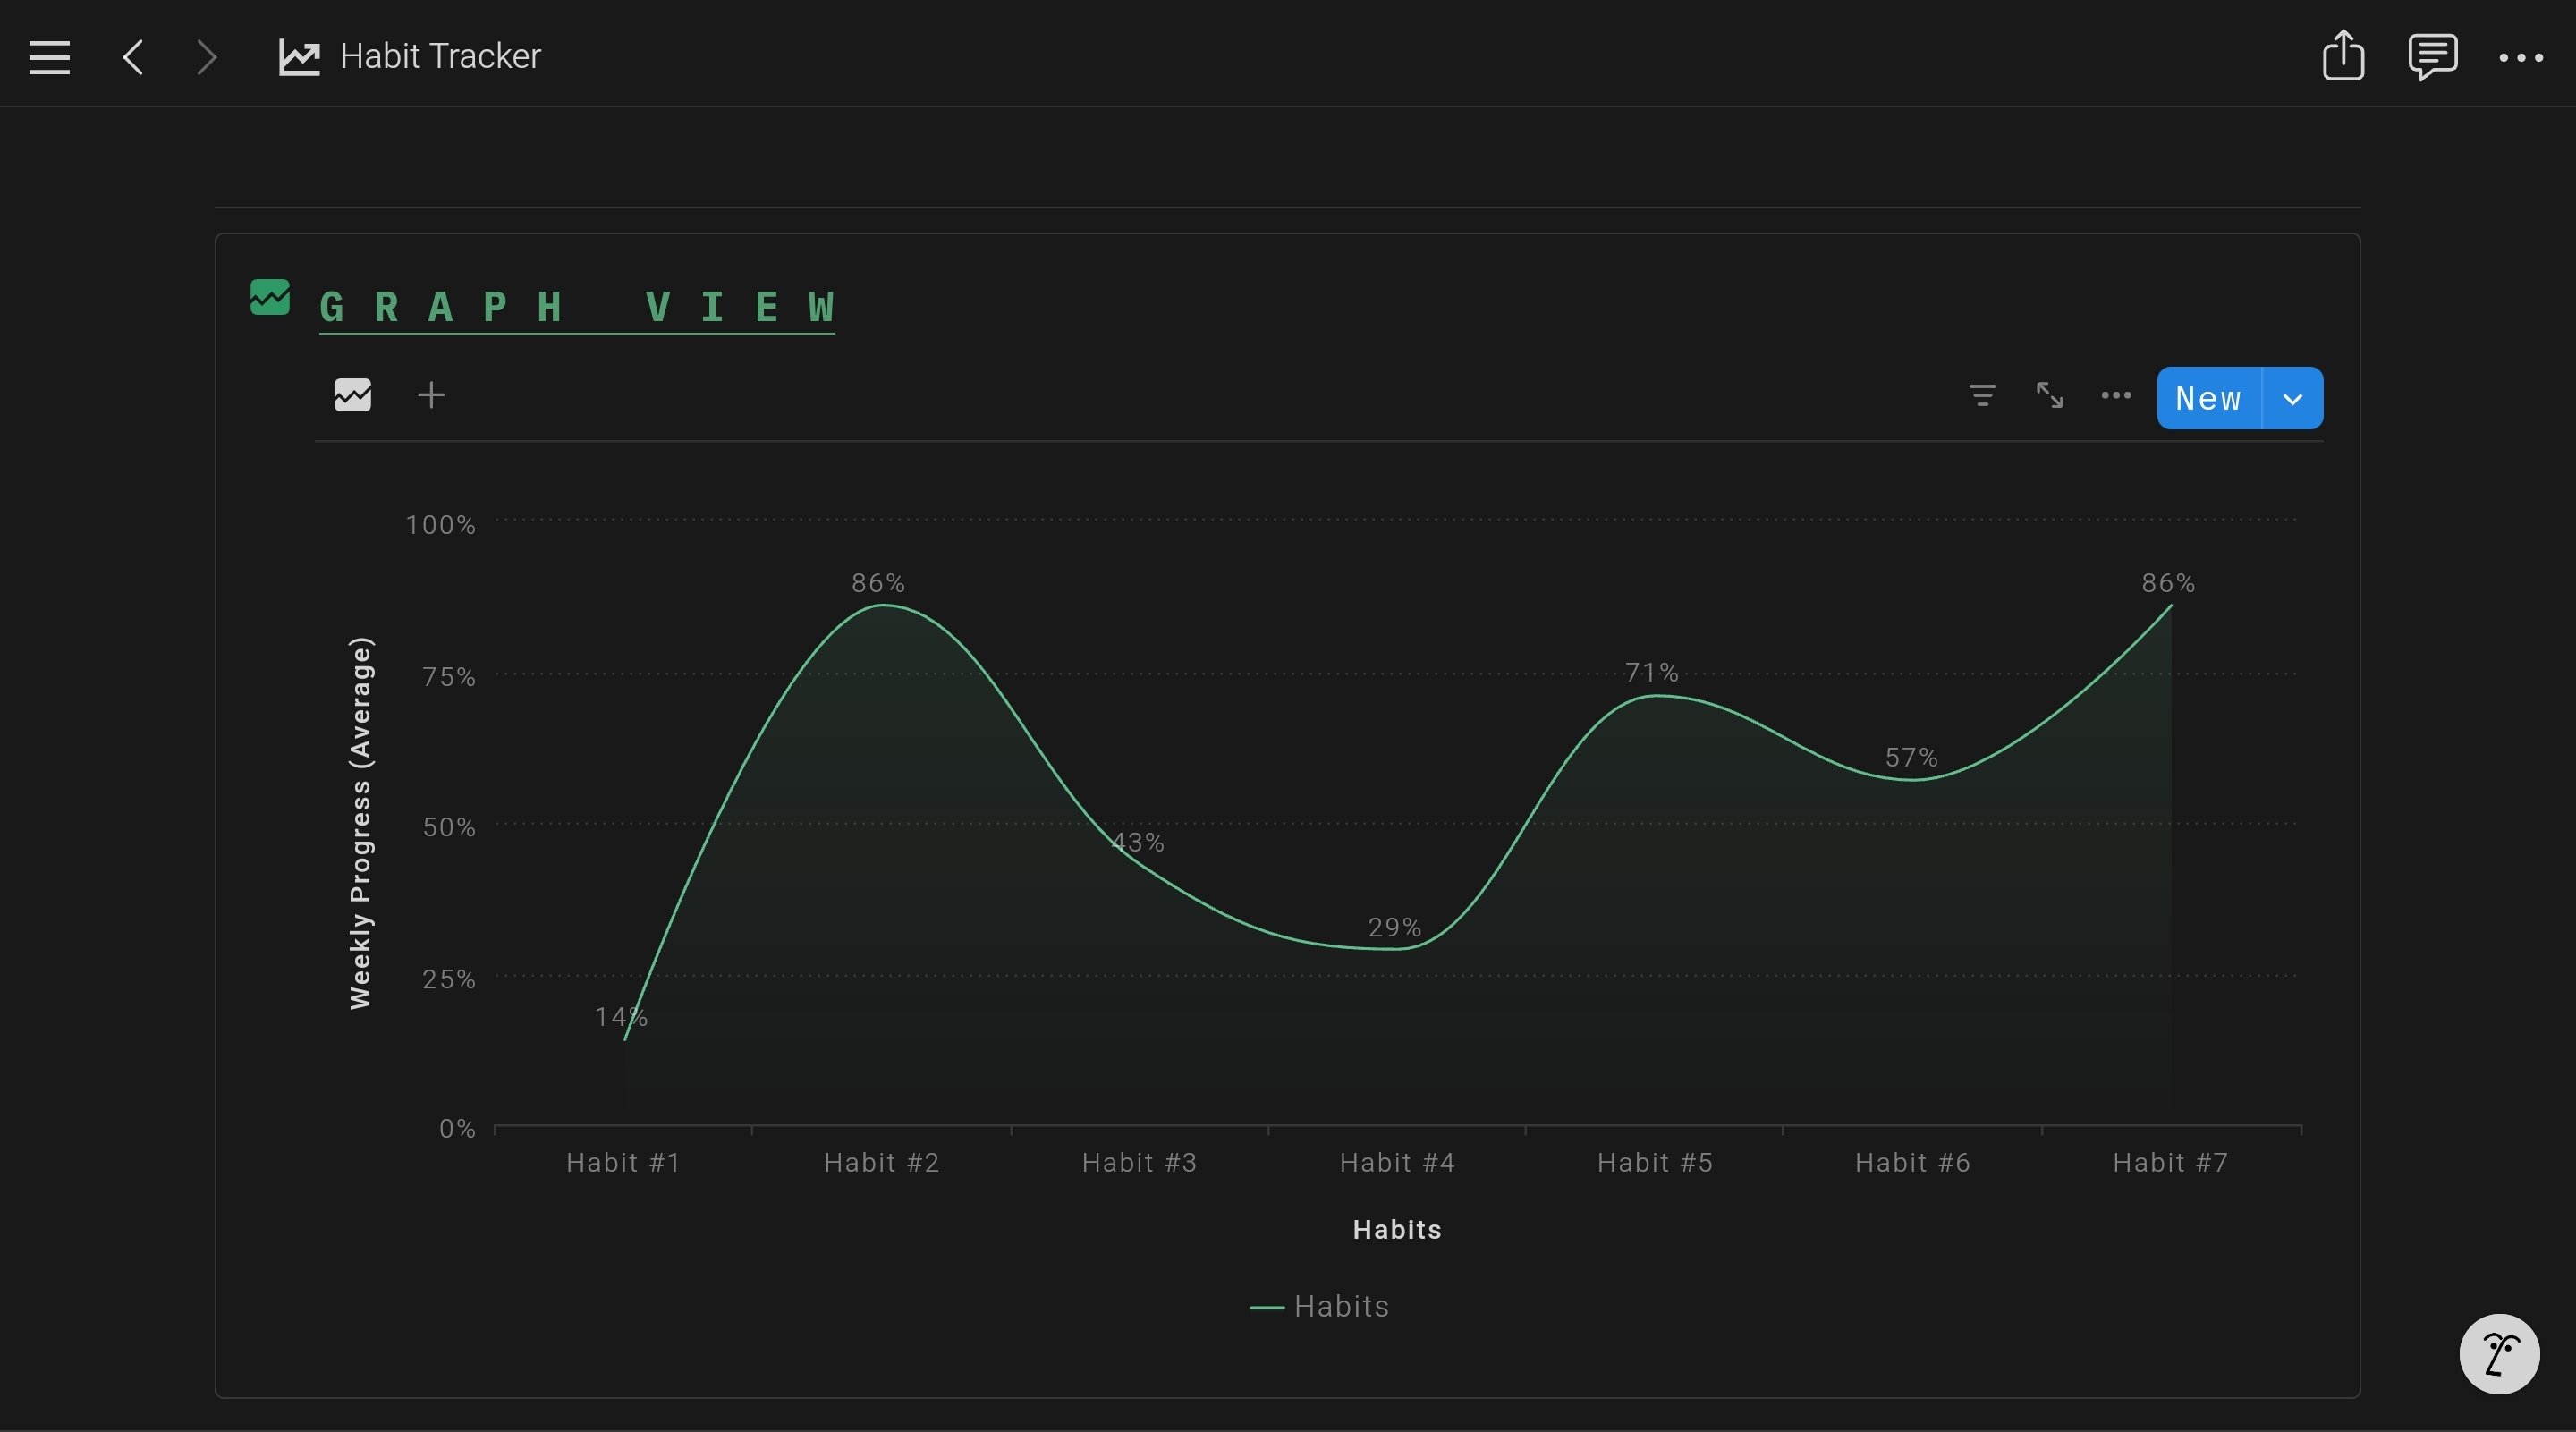Go back with the left arrow
The image size is (2576, 1432).
pos(133,57)
